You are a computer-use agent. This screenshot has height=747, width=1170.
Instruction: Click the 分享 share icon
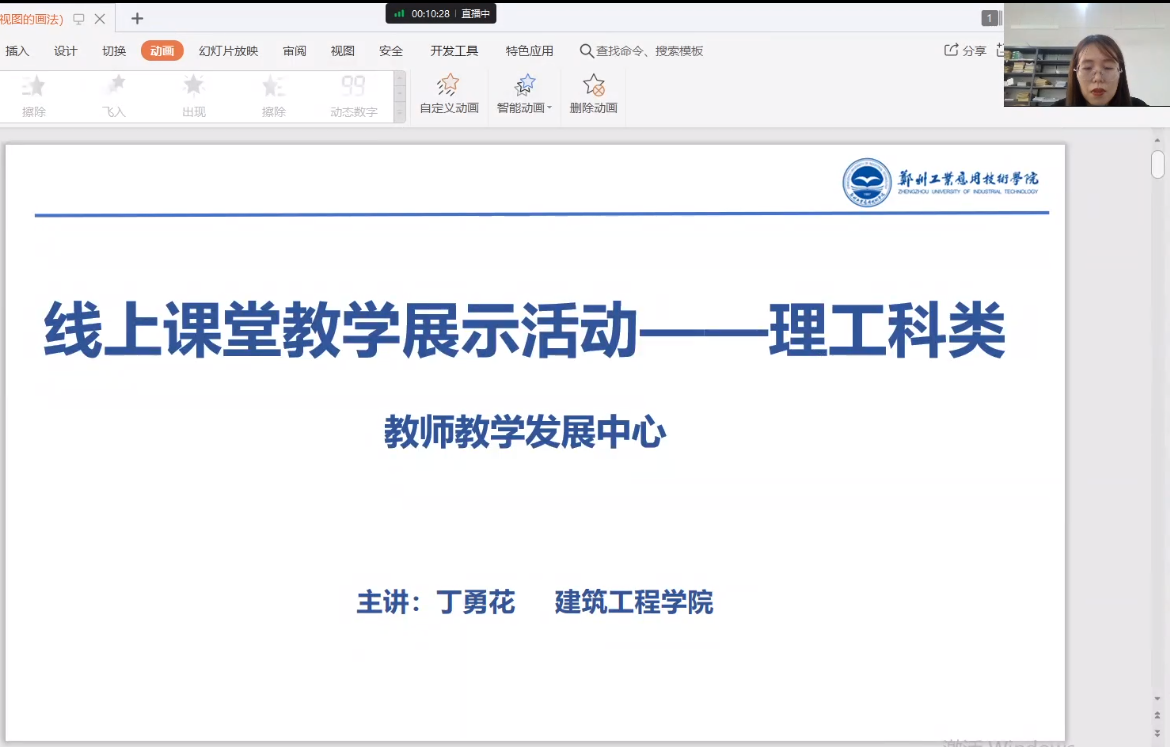point(952,50)
